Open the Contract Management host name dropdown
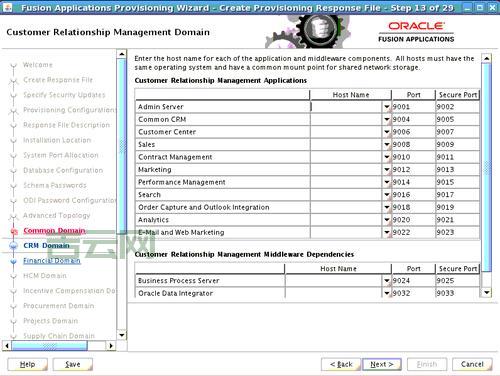Viewport: 500px width, 376px height. tap(386, 157)
